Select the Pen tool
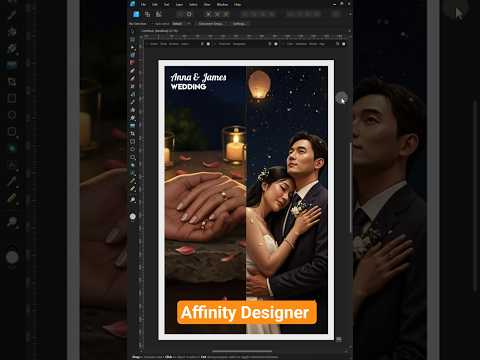This screenshot has height=360, width=480. click(x=133, y=71)
